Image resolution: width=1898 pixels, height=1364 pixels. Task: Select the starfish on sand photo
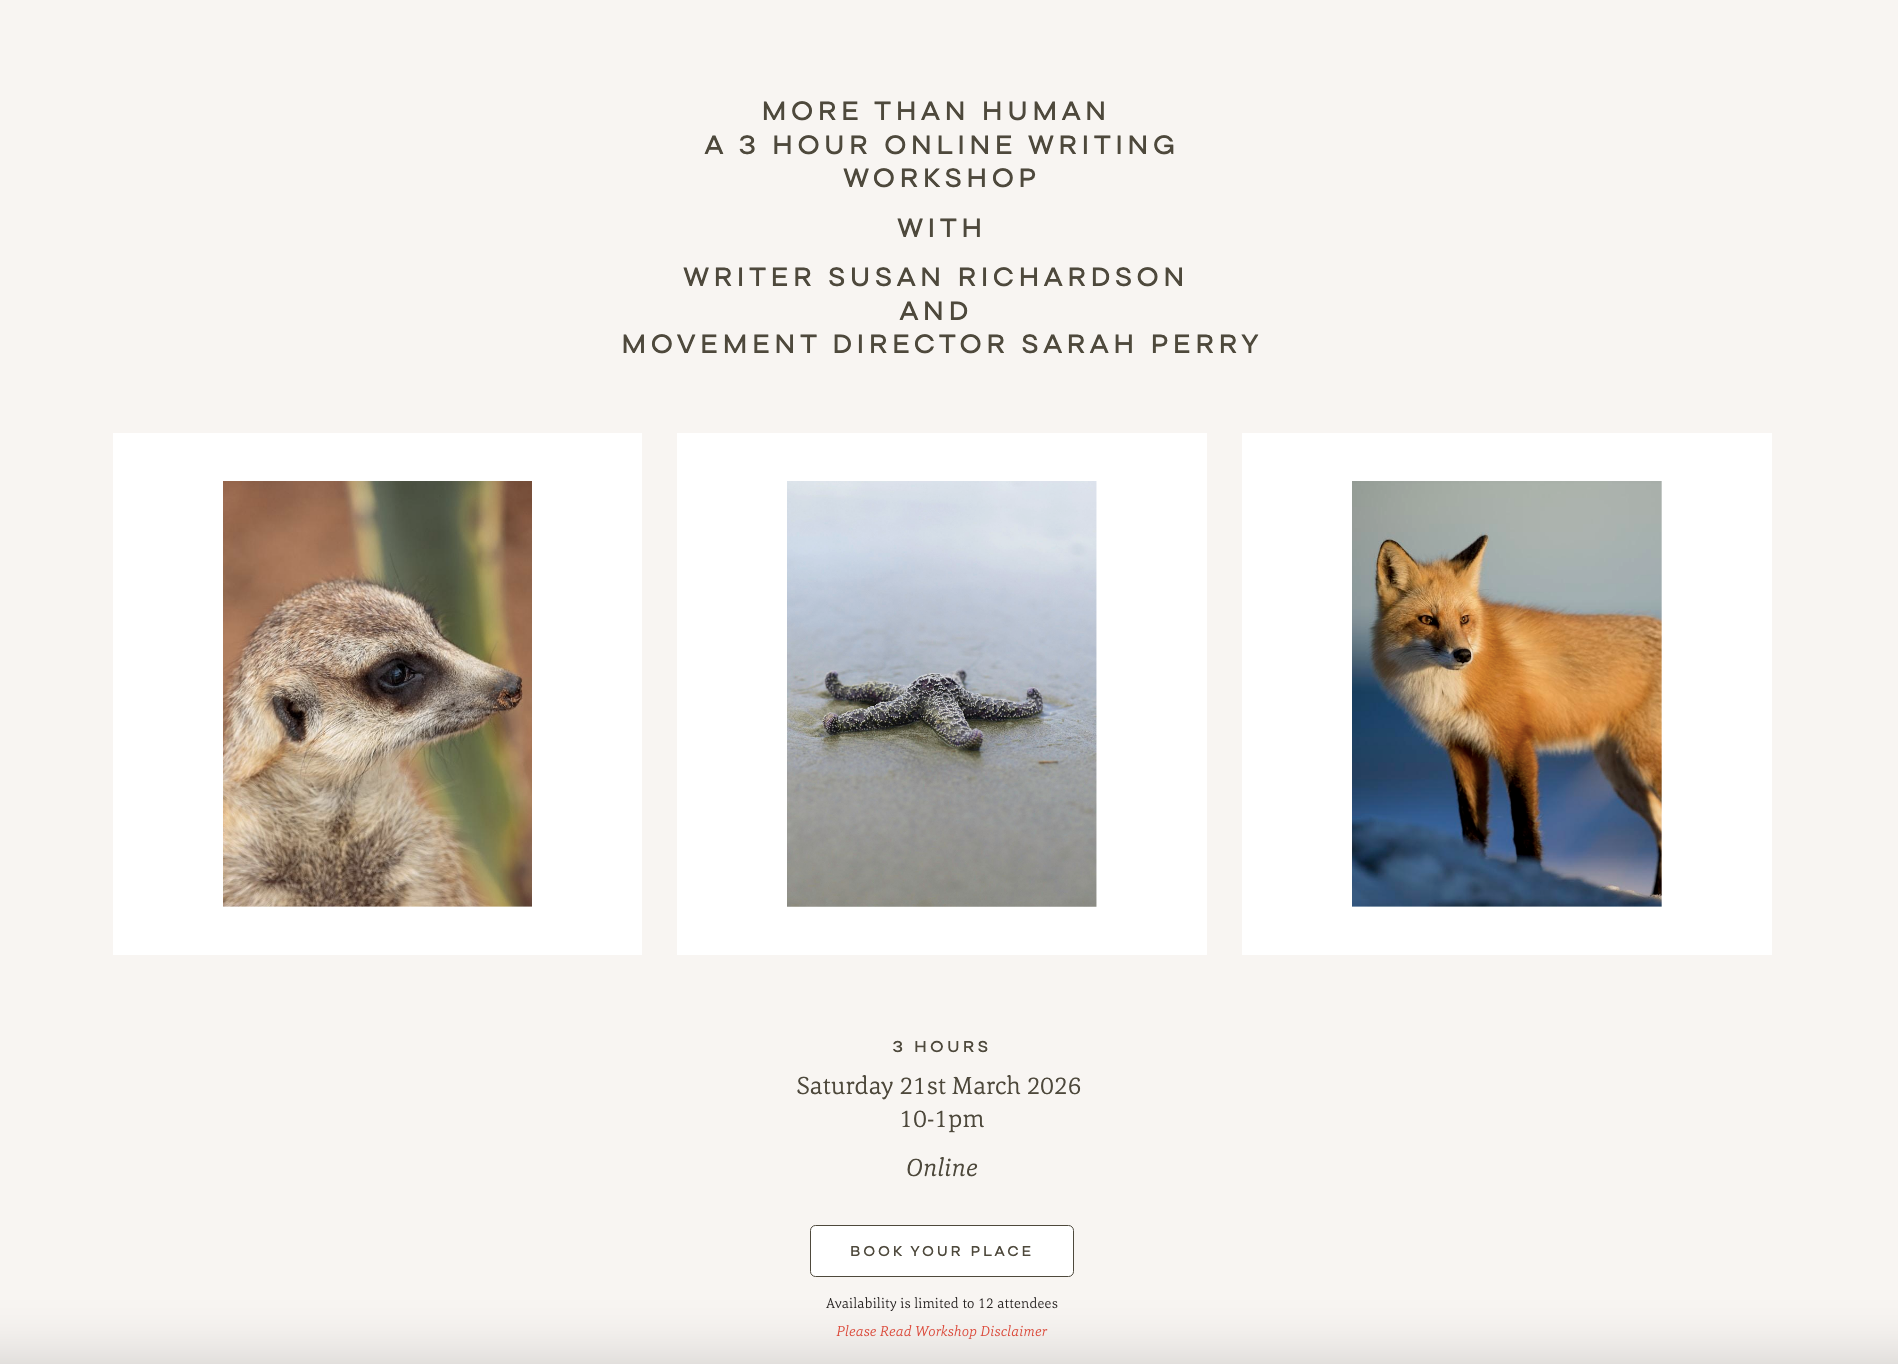pyautogui.click(x=941, y=694)
